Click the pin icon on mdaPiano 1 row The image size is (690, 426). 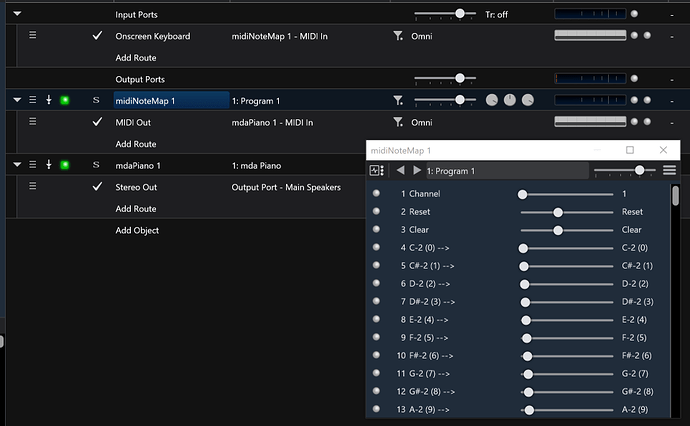pos(49,165)
